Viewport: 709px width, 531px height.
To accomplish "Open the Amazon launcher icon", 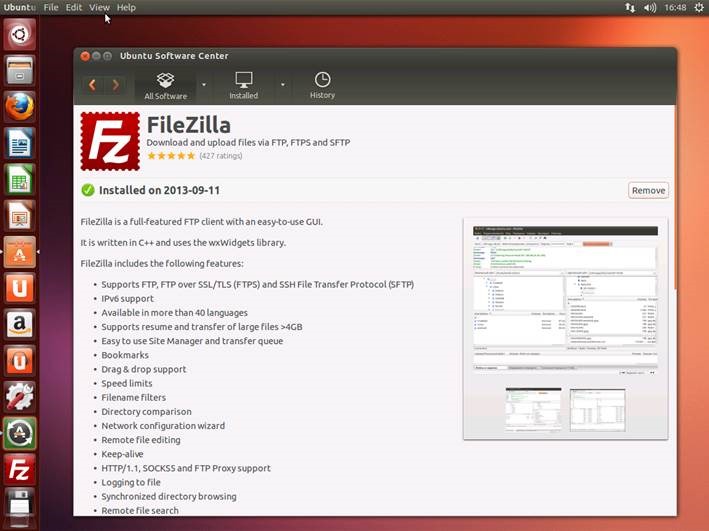I will (19, 324).
